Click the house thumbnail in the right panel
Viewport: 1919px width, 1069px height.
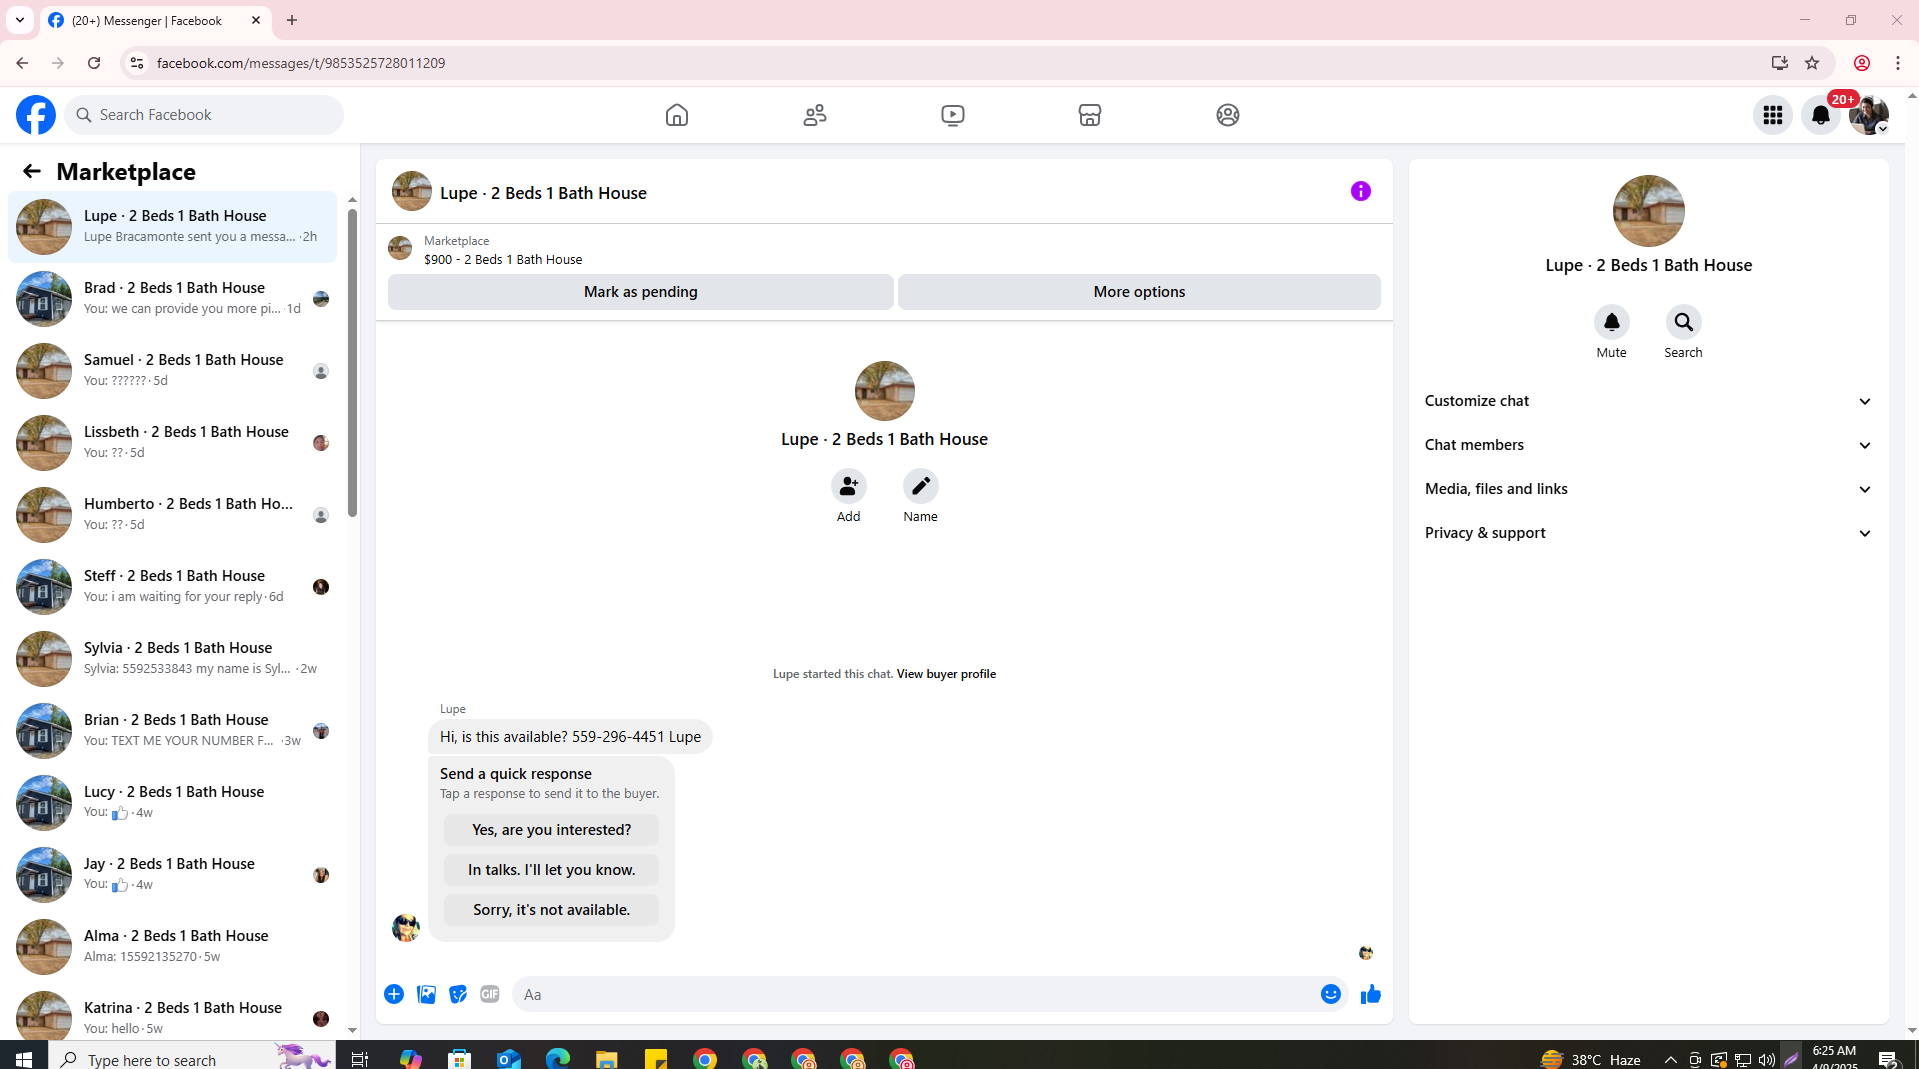click(x=1648, y=211)
